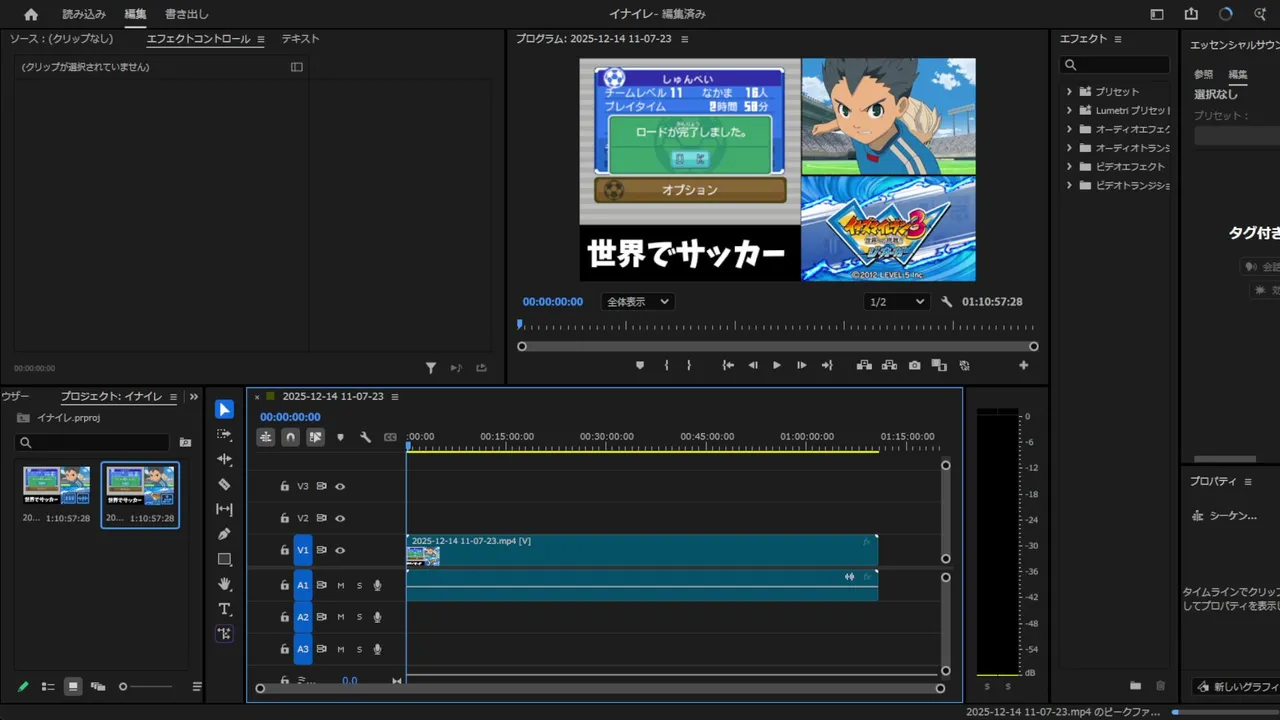Click the 新しいグラフィ button
This screenshot has width=1280, height=720.
[1236, 687]
